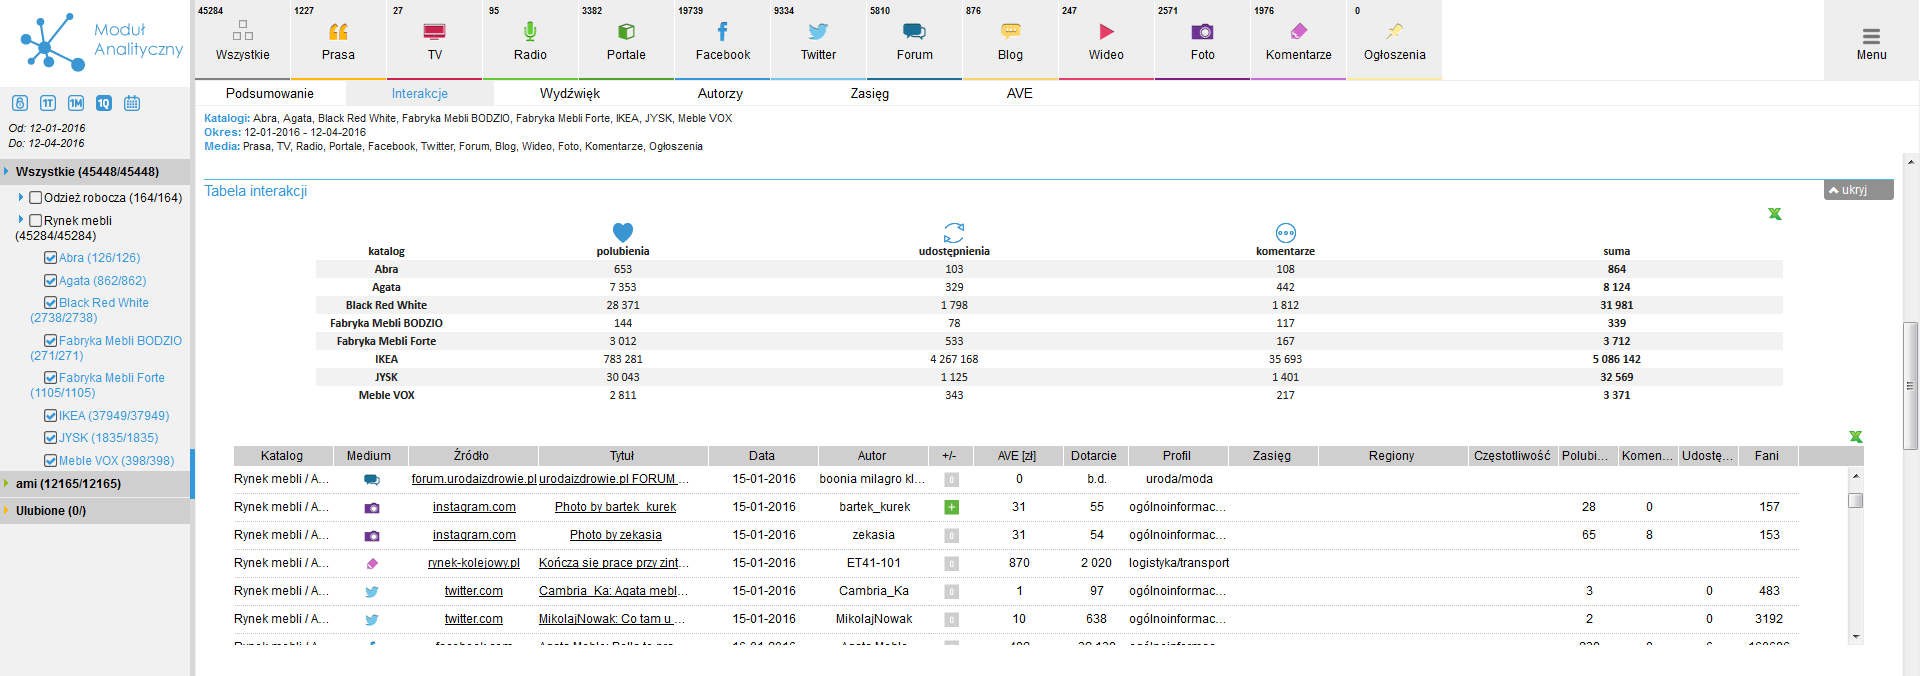Image resolution: width=1920 pixels, height=676 pixels.
Task: Open the Portale media source
Action: [626, 40]
